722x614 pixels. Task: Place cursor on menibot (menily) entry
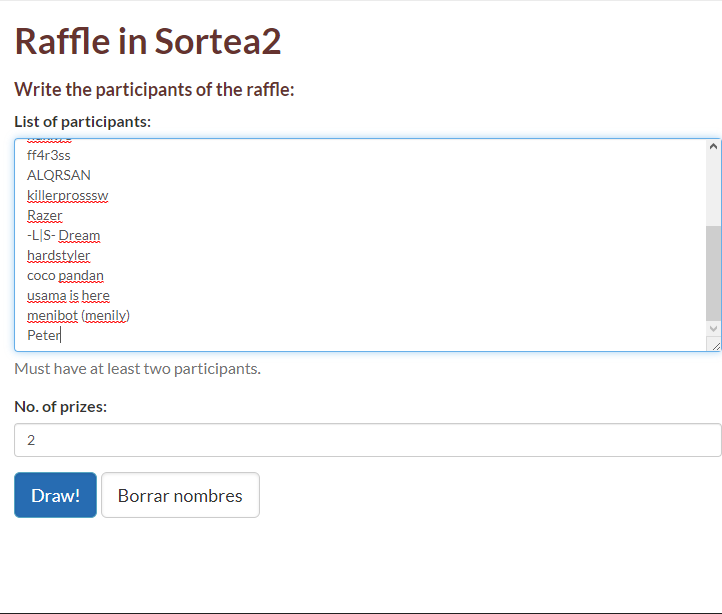click(x=79, y=315)
